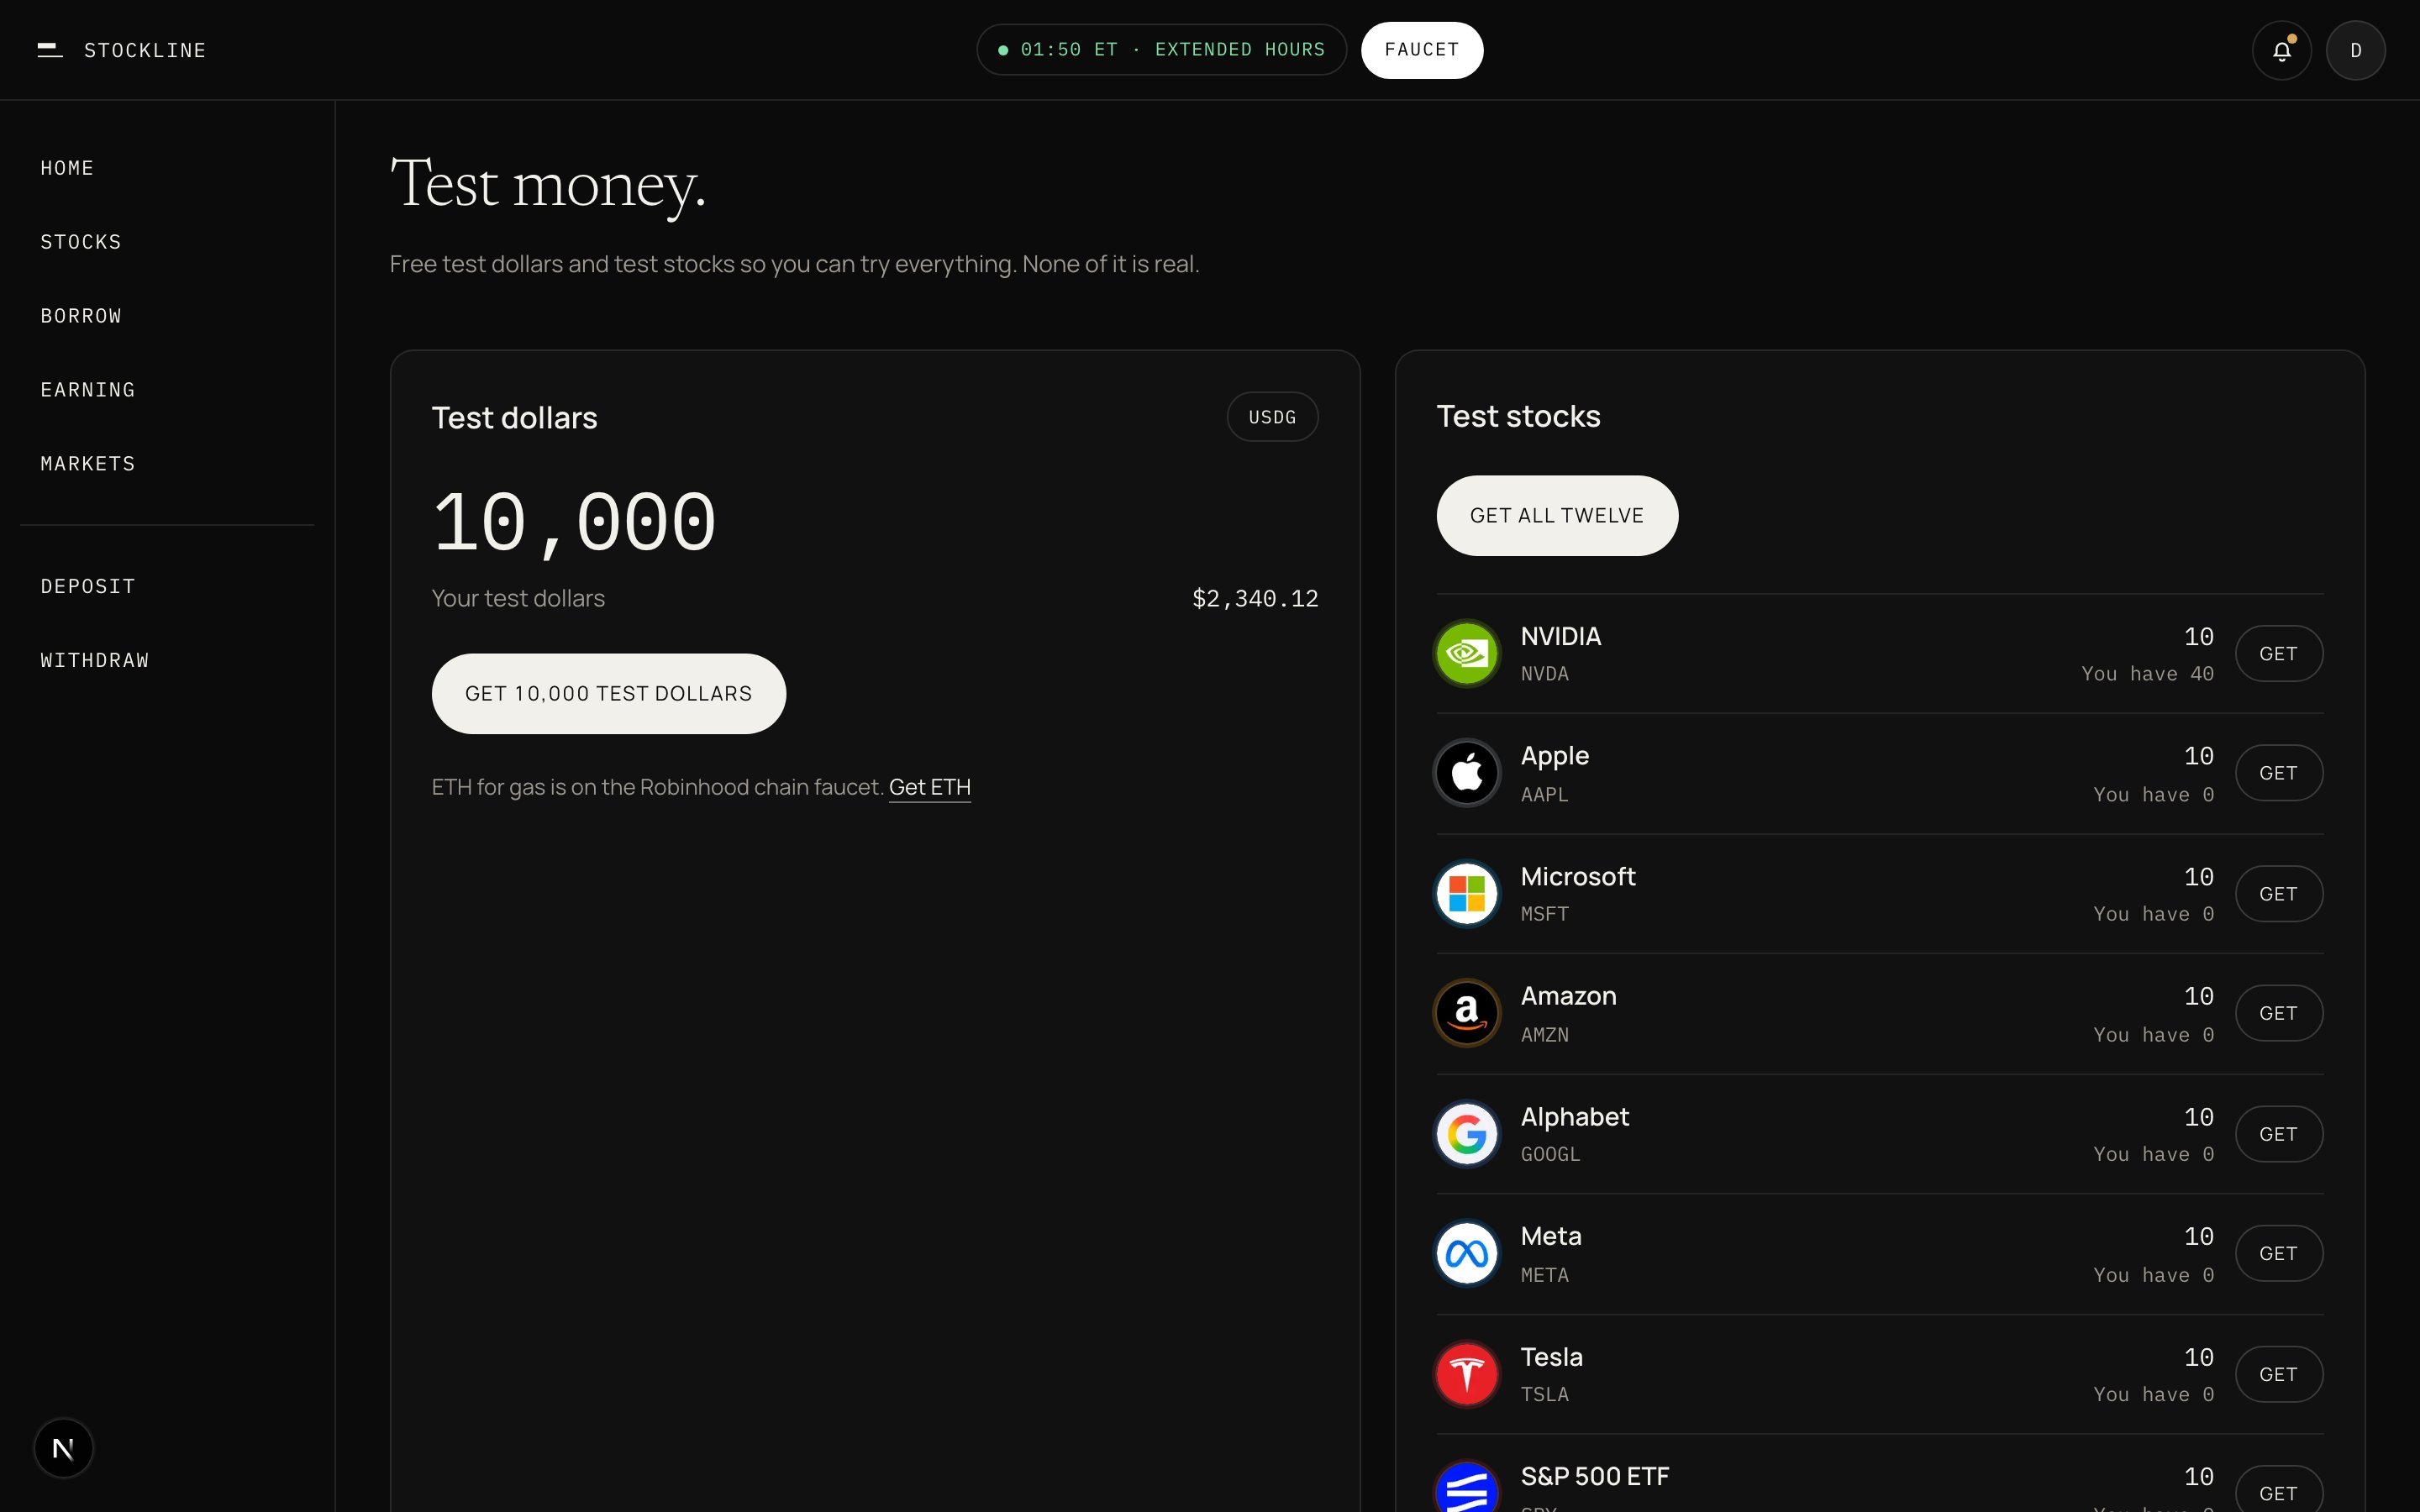Click the Amazon logo icon

point(1466,1013)
